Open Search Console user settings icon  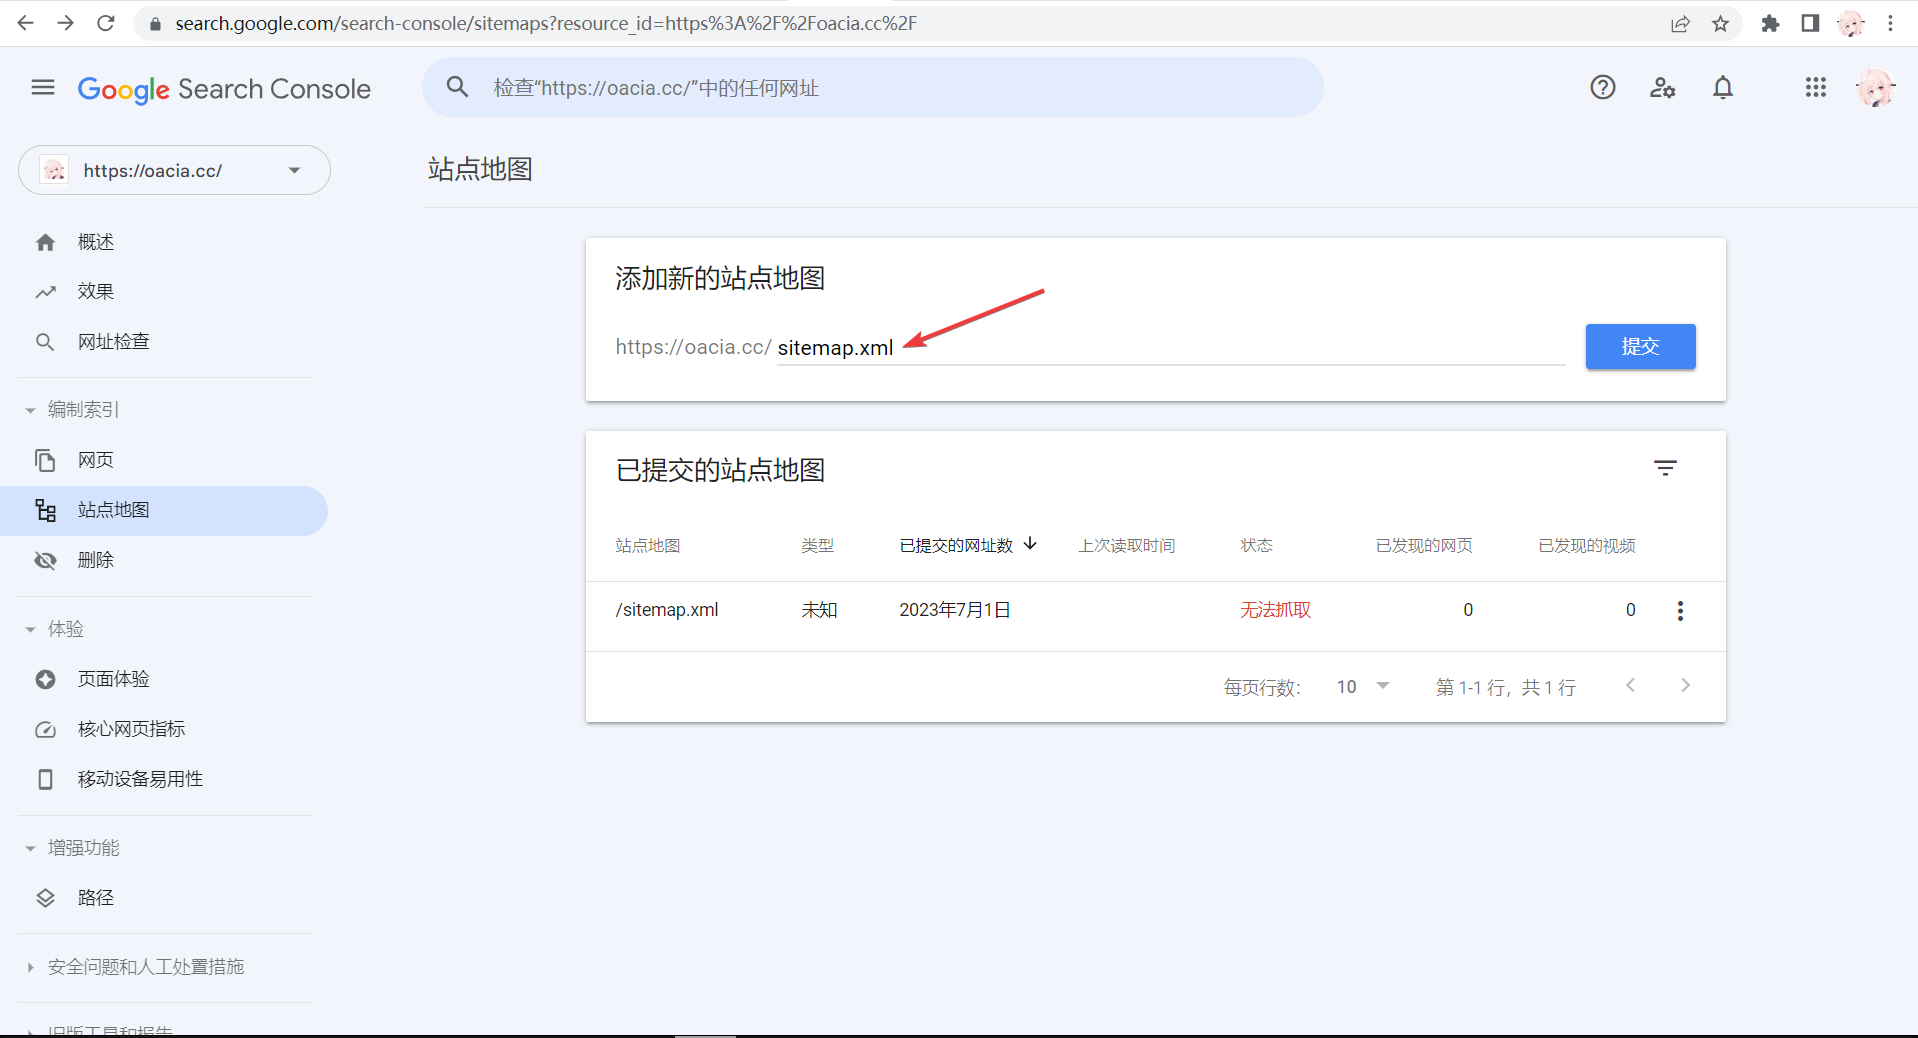pos(1662,88)
